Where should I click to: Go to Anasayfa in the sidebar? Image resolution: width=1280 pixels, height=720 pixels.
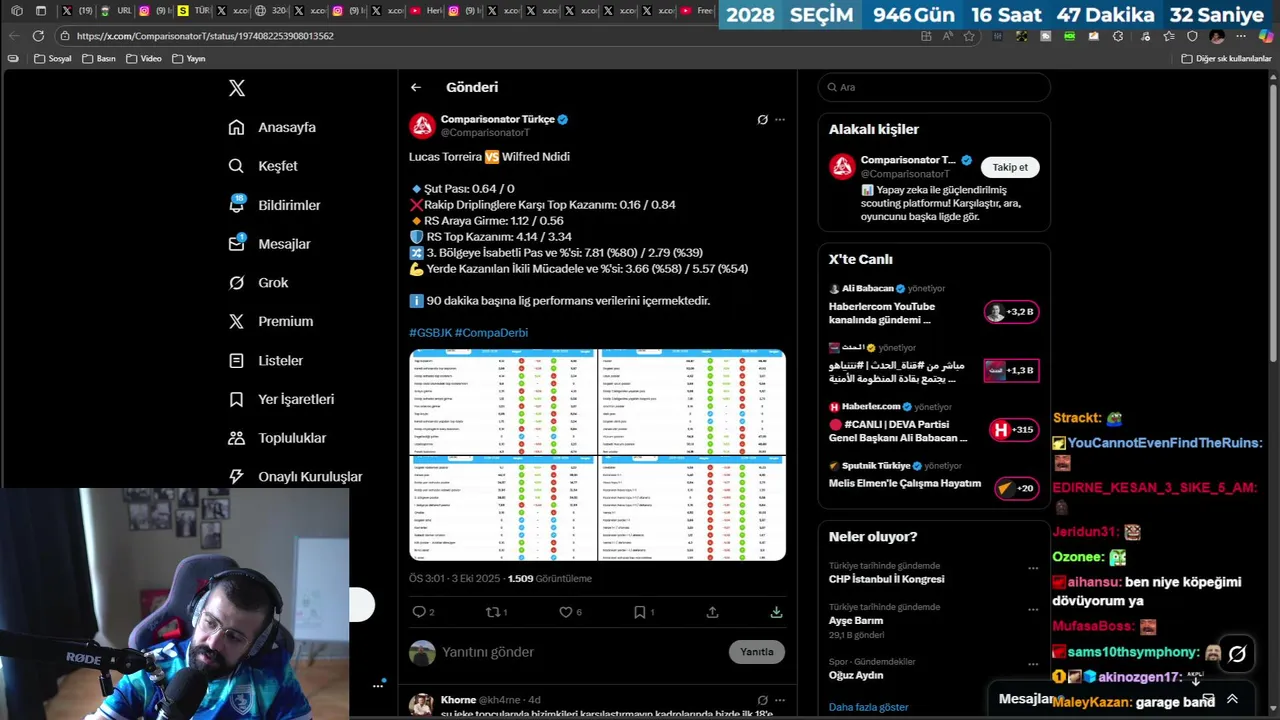click(272, 127)
